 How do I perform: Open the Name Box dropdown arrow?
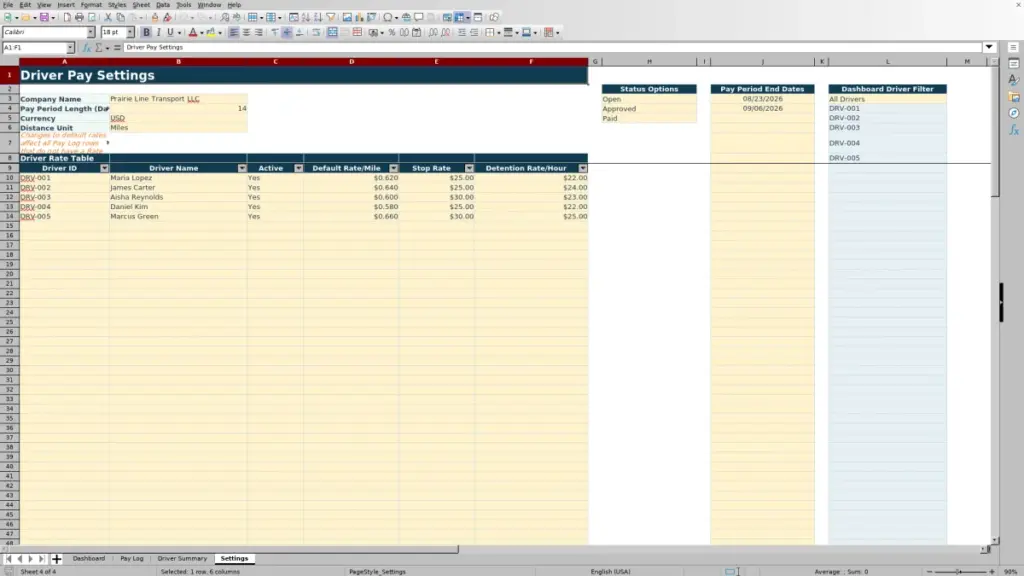pos(70,48)
